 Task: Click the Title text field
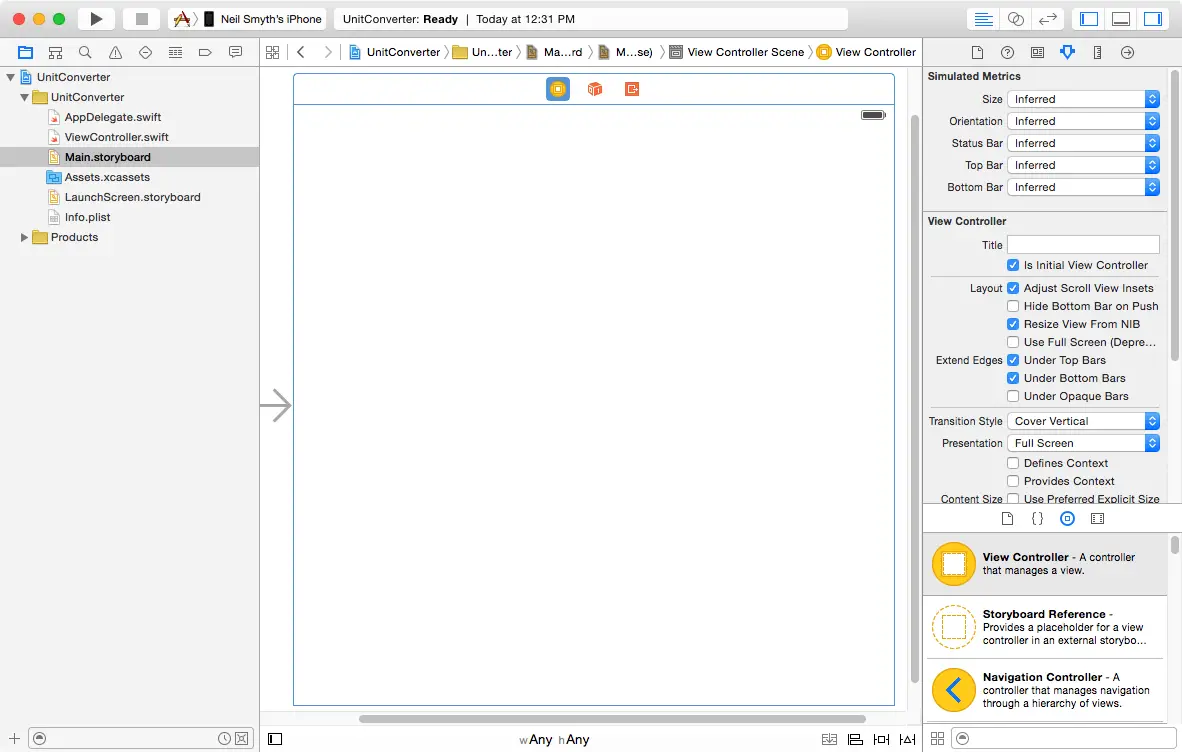(x=1083, y=245)
